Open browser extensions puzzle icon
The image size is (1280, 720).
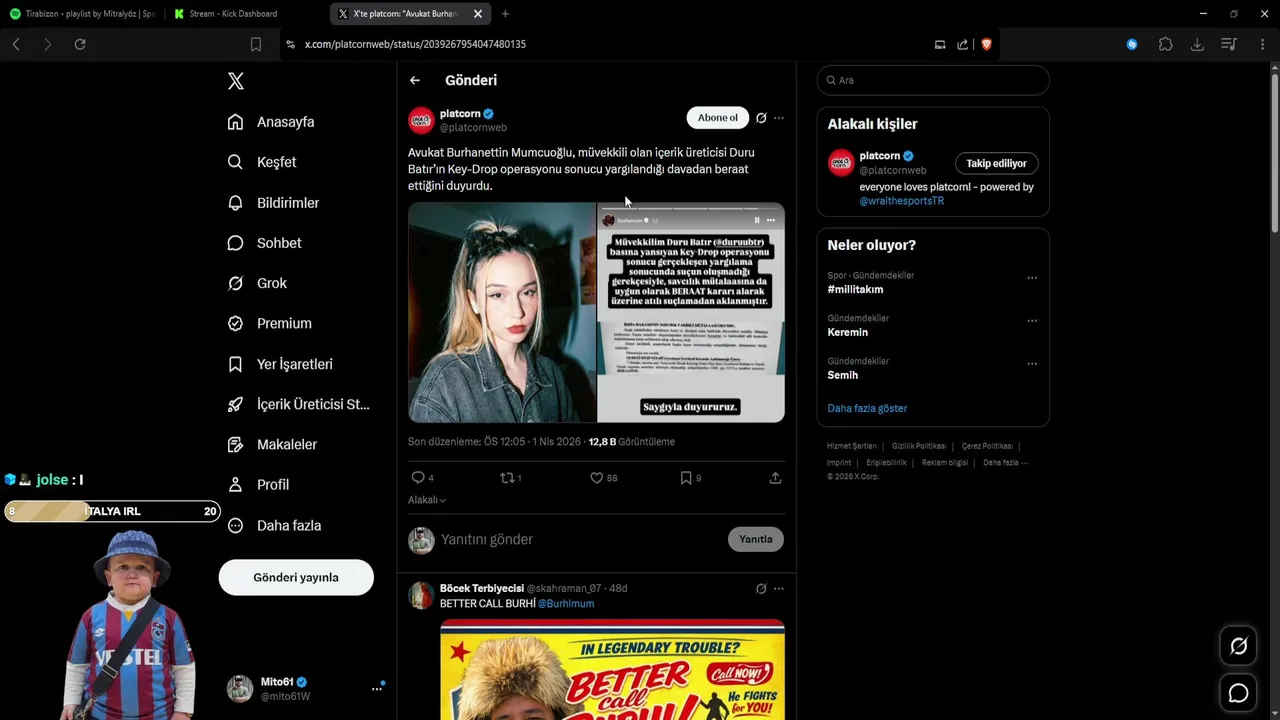click(1165, 44)
